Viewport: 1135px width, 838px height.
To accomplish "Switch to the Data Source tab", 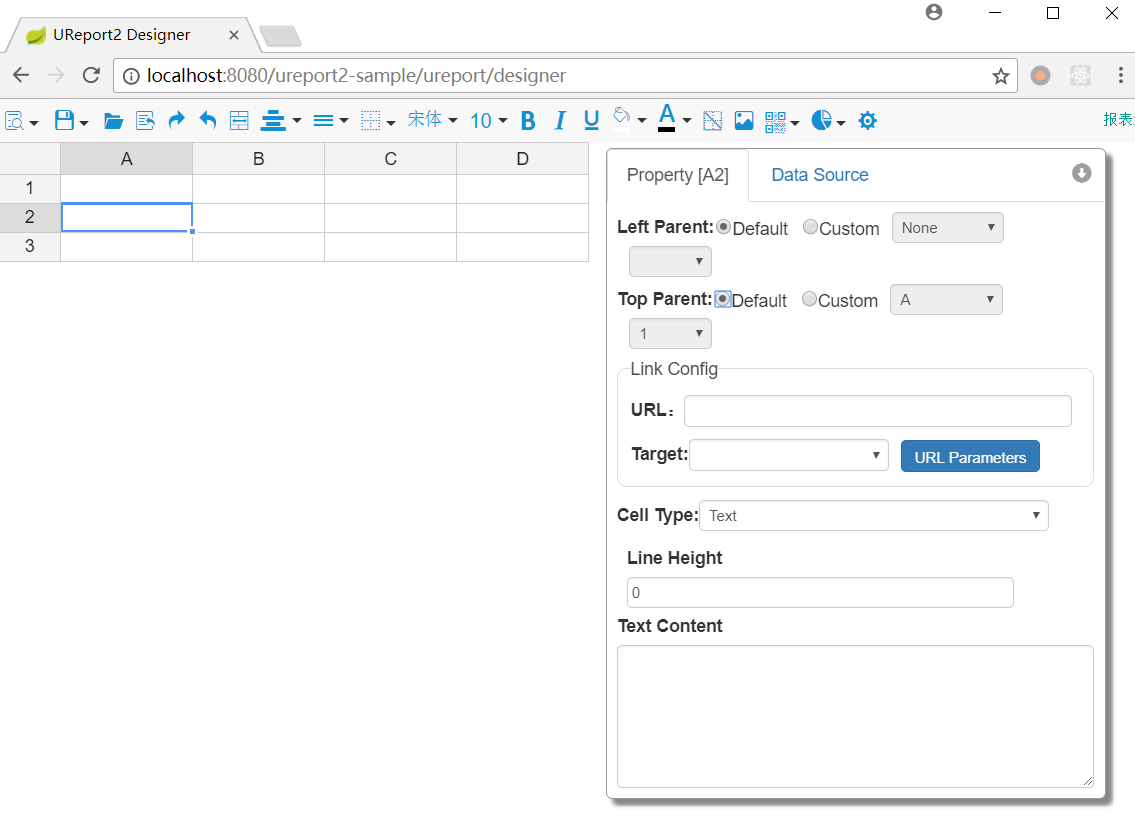I will (819, 175).
